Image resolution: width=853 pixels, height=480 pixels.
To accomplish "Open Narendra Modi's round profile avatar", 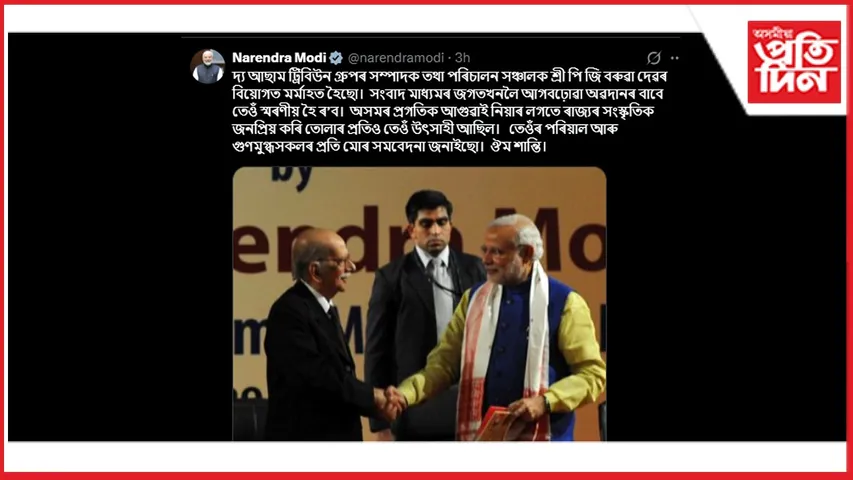I will click(x=208, y=66).
